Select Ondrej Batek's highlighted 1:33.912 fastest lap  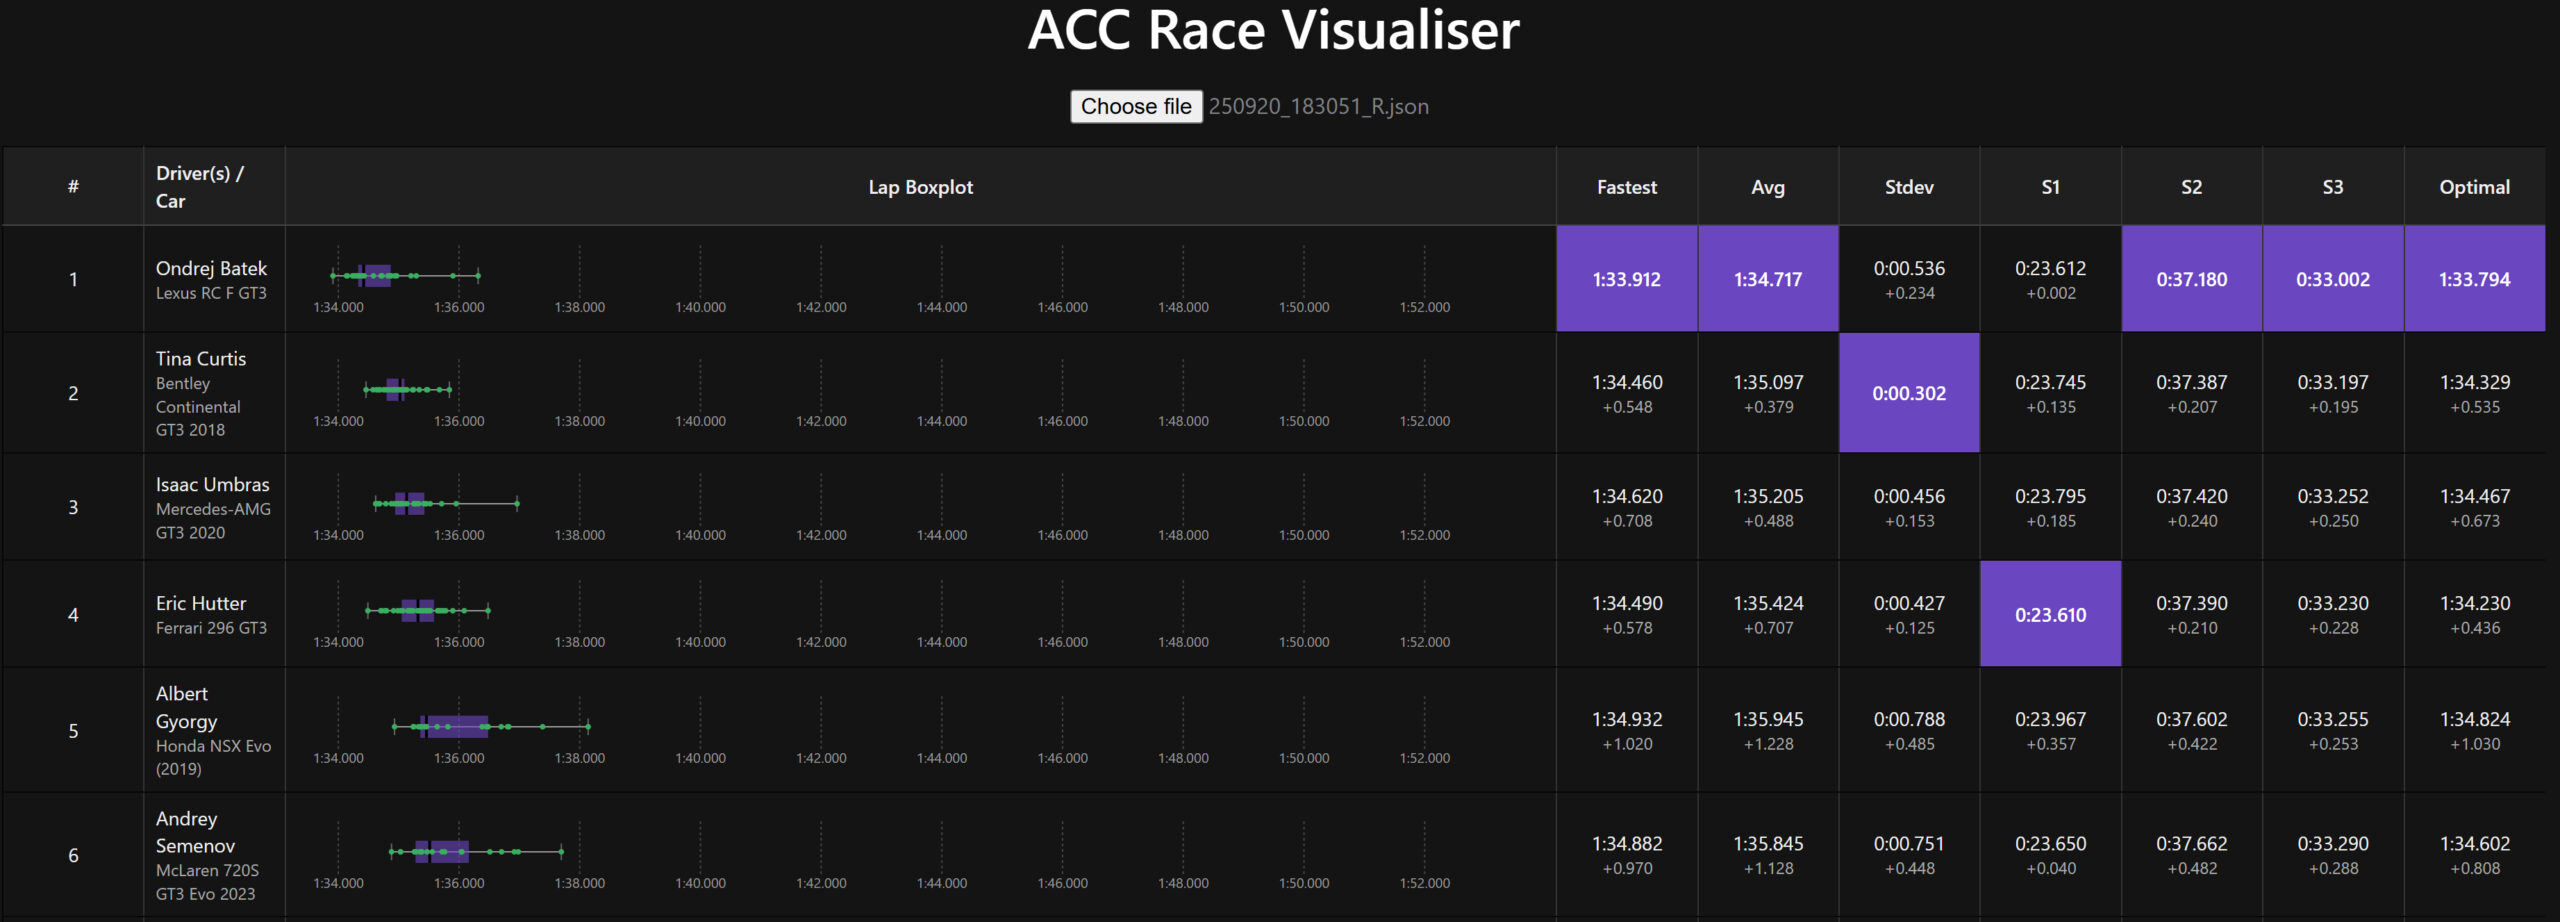pos(1626,279)
